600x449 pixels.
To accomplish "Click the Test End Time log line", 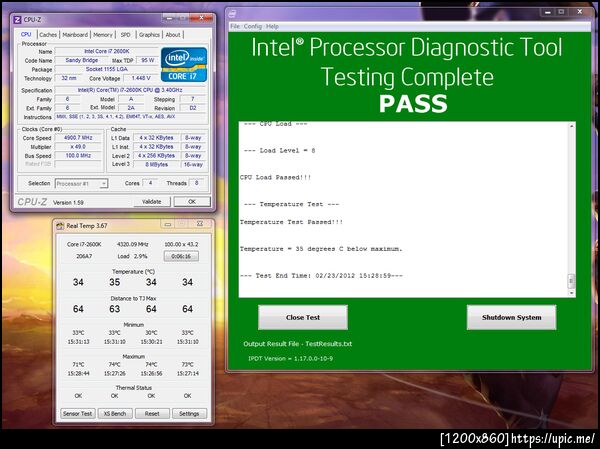I will tap(323, 276).
